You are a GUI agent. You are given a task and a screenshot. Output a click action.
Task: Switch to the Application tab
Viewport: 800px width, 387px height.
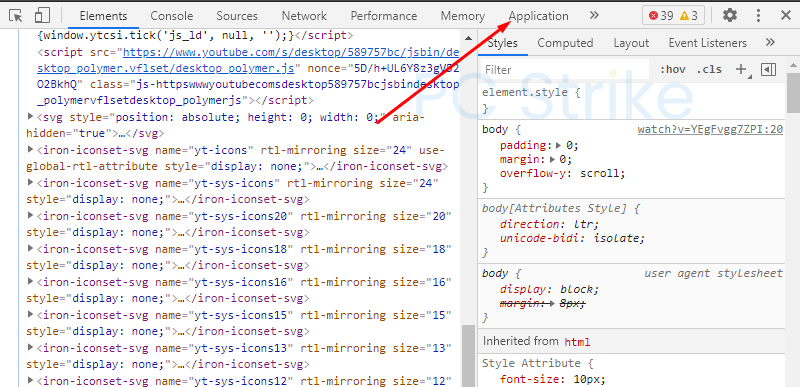click(538, 16)
